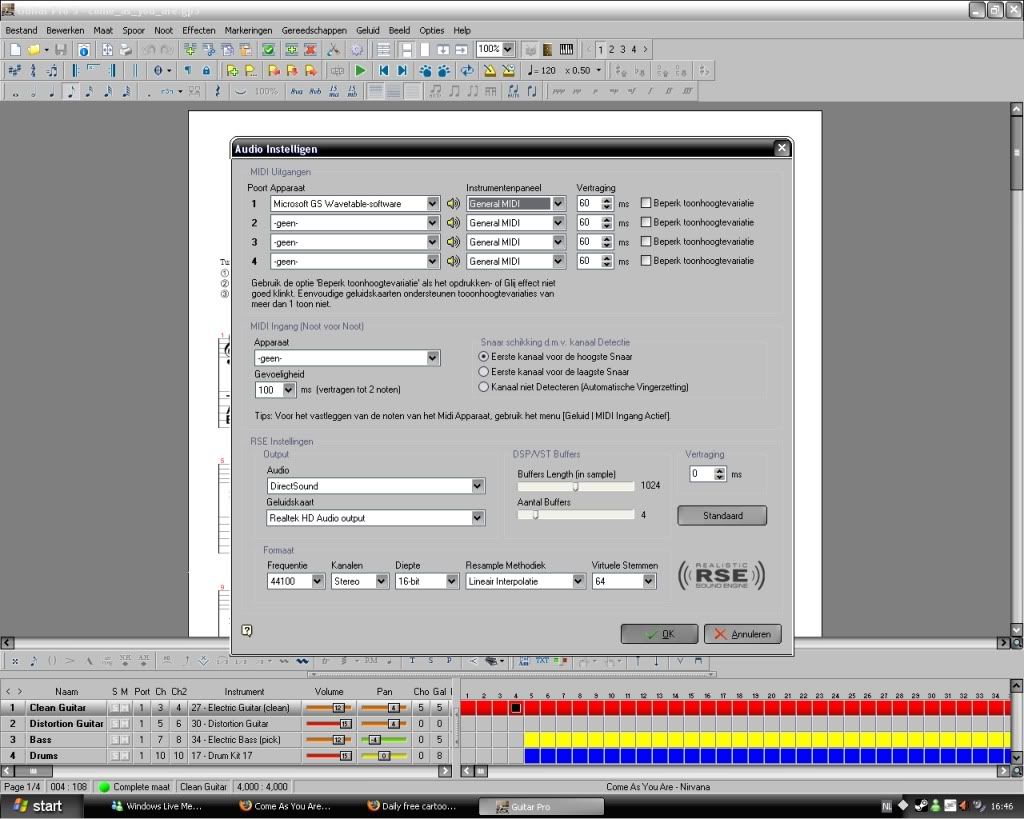Image resolution: width=1024 pixels, height=819 pixels.
Task: Open port 2 -geen- device dropdown
Action: (x=432, y=223)
